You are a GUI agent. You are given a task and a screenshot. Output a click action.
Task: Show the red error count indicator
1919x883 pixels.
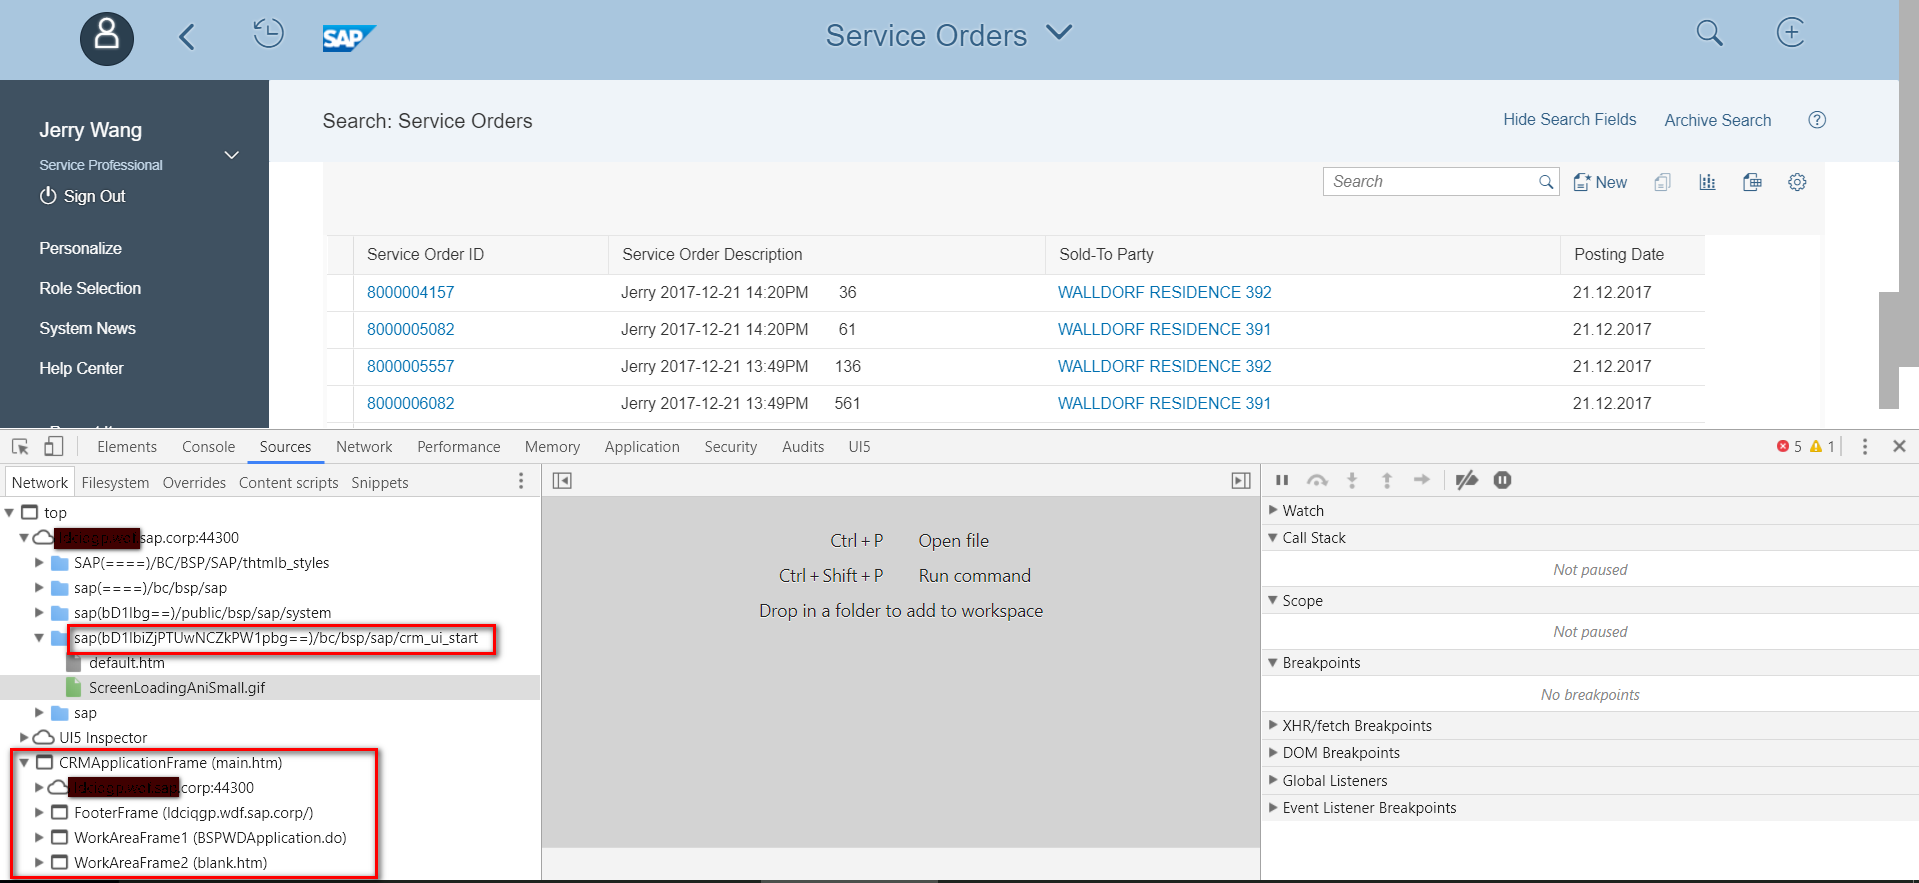click(1789, 447)
